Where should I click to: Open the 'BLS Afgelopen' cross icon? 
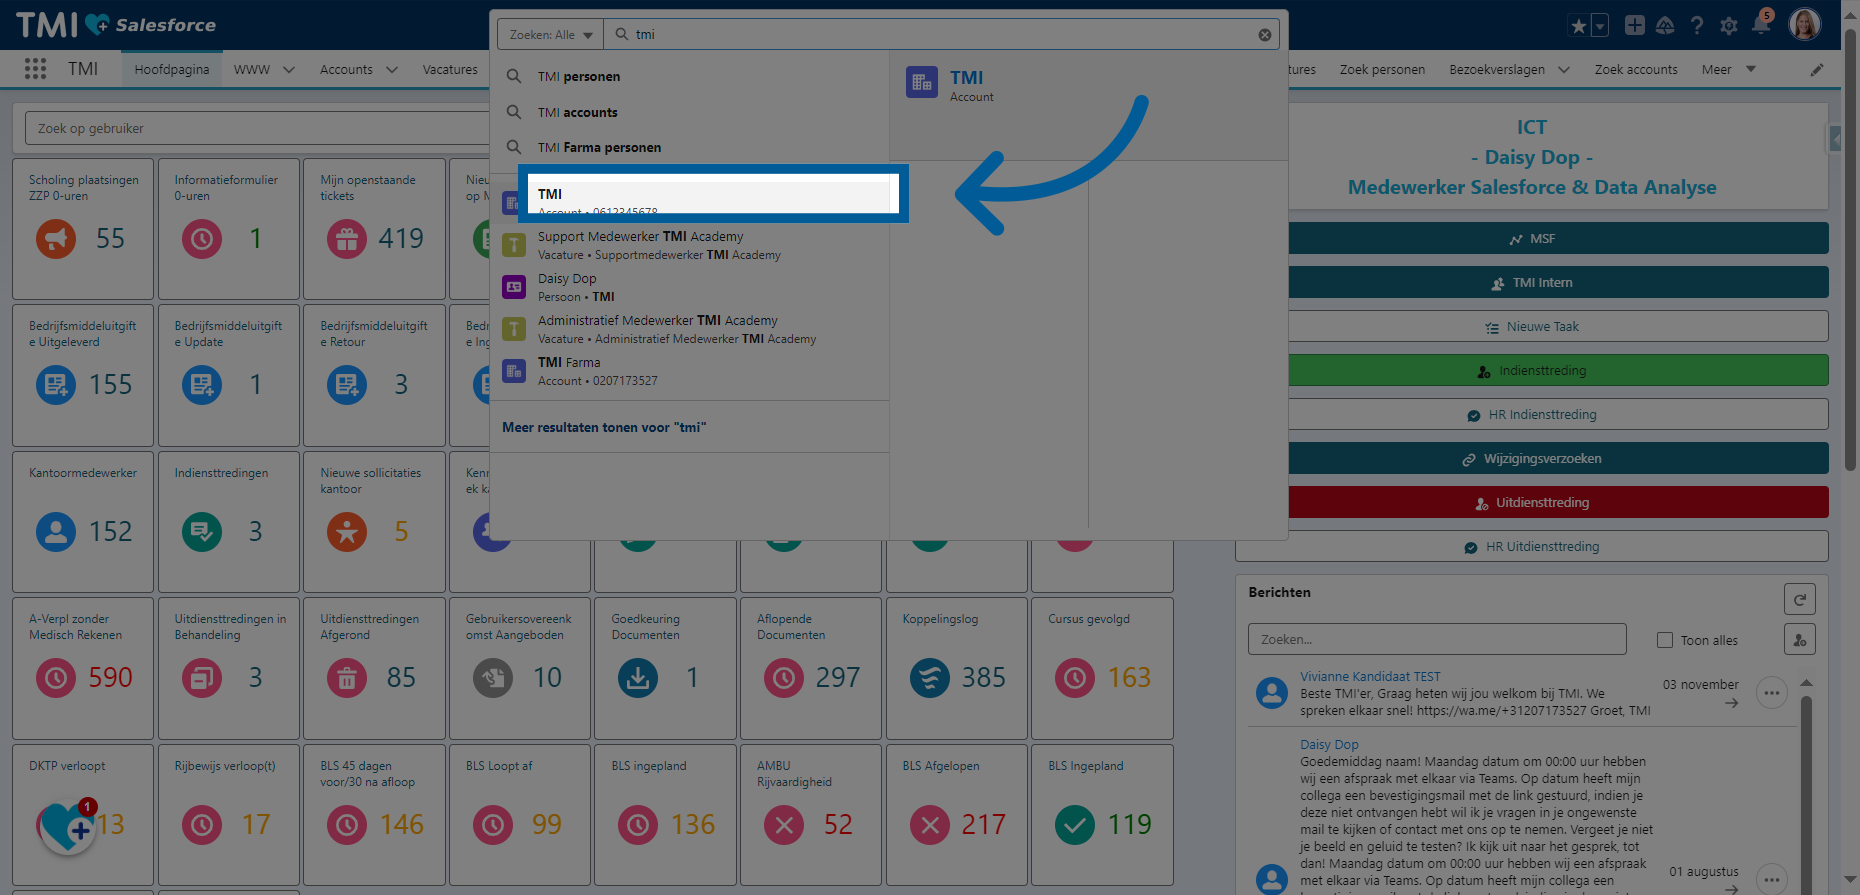tap(930, 825)
